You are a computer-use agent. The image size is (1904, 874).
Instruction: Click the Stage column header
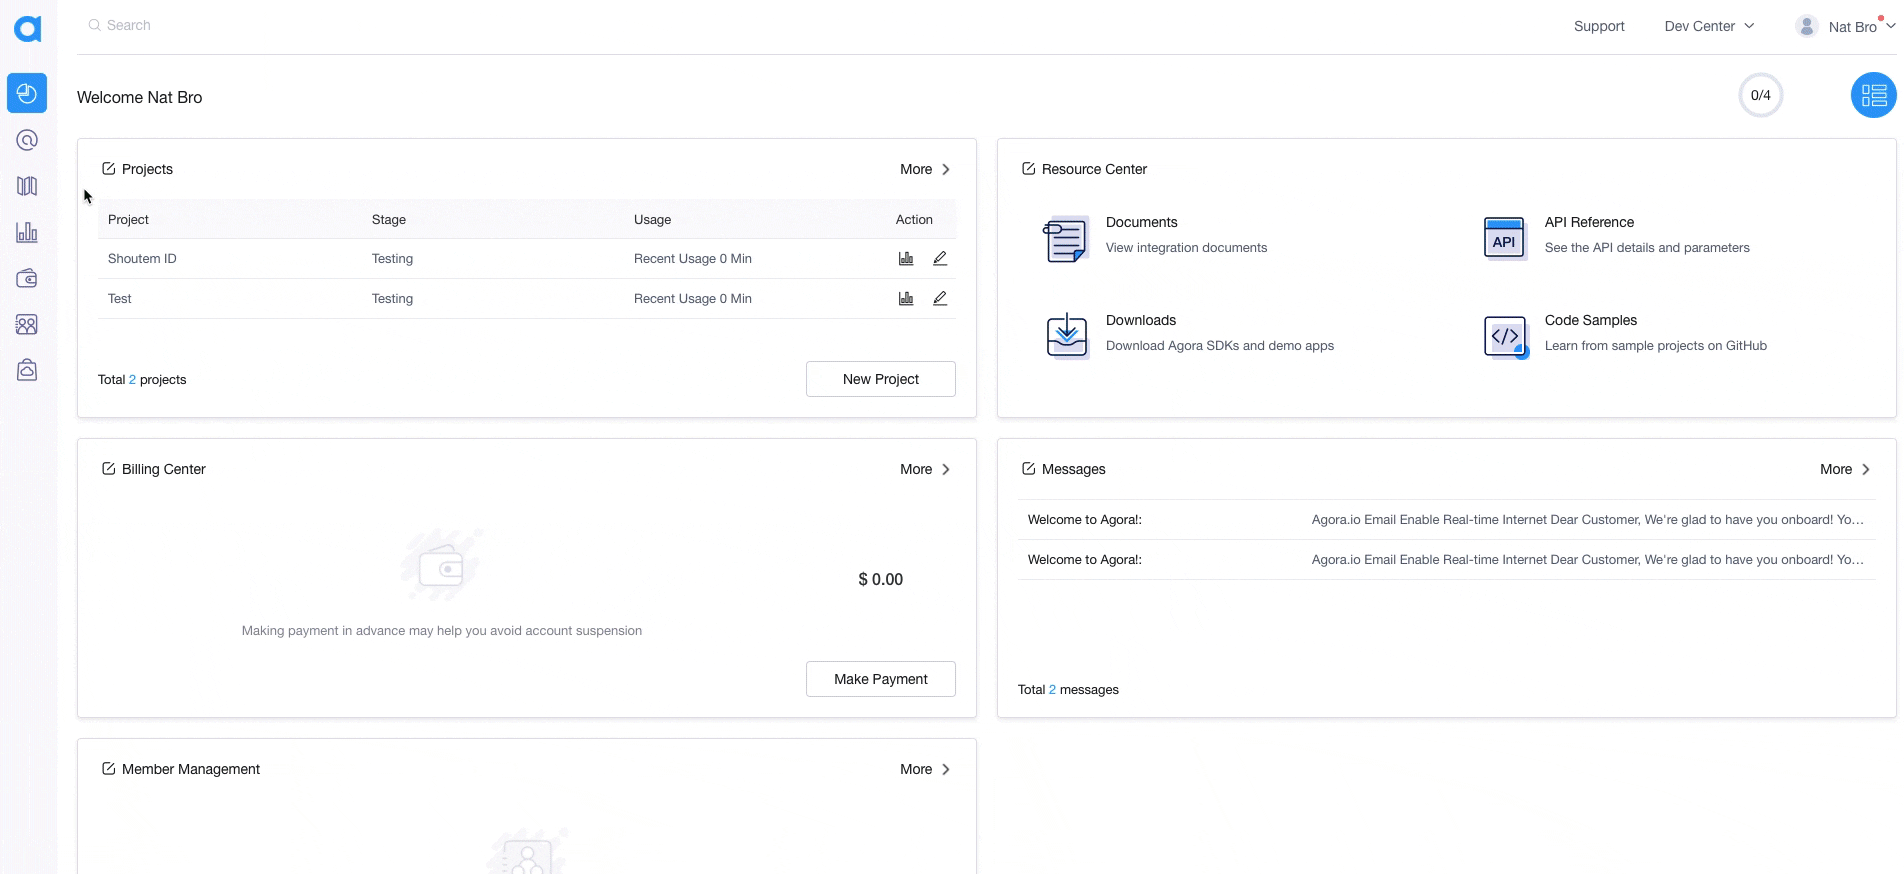[x=389, y=219]
